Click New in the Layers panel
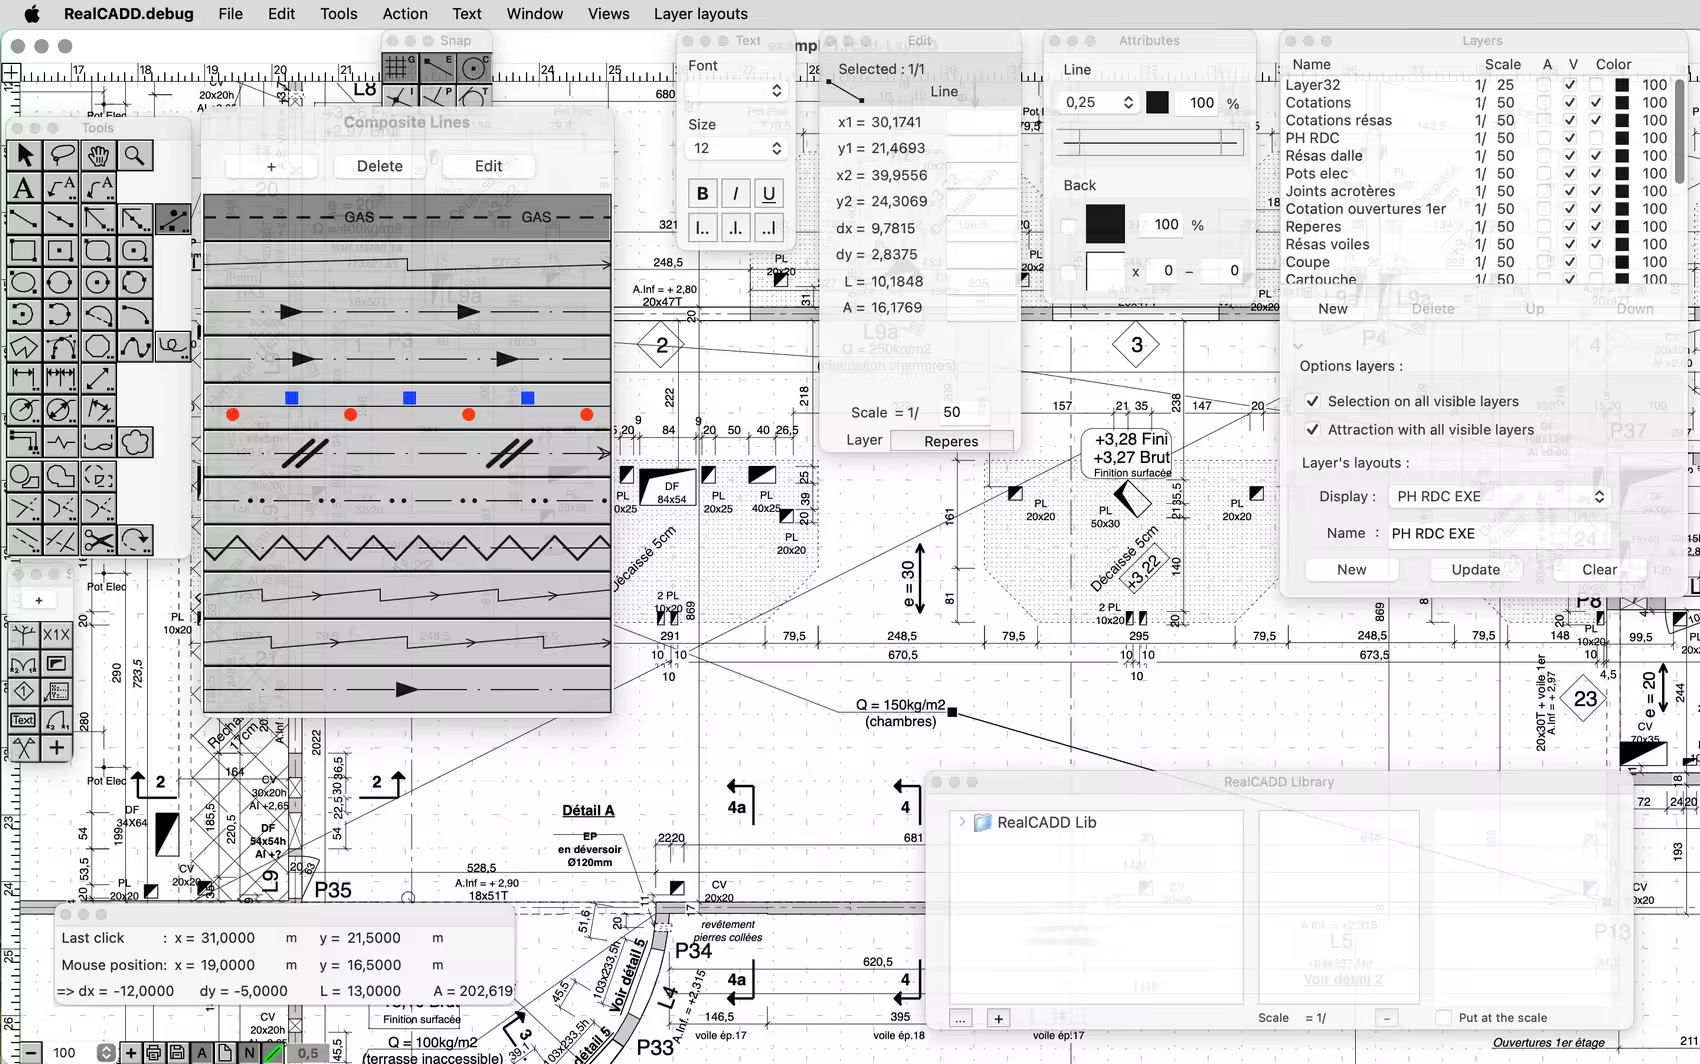 pos(1332,308)
